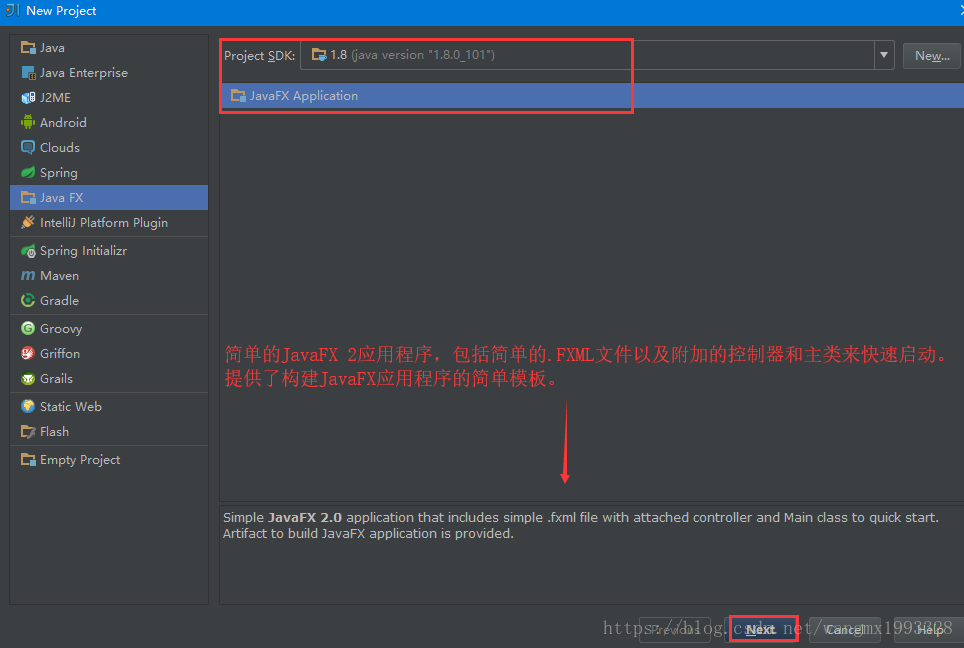
Task: Choose Android project type
Action: (x=109, y=122)
